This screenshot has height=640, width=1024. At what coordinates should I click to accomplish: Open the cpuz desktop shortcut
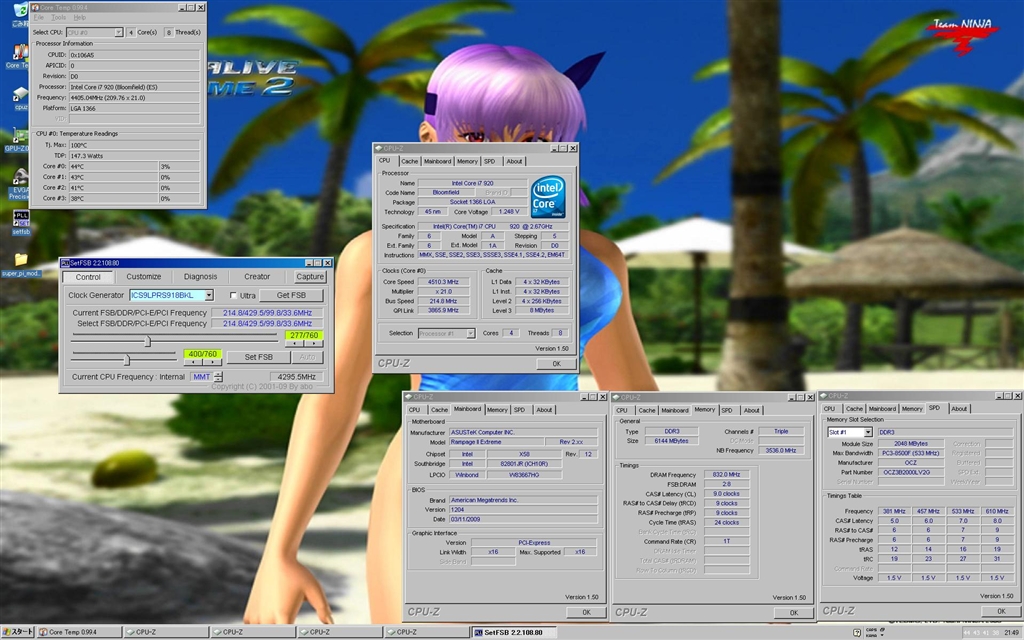click(x=20, y=98)
